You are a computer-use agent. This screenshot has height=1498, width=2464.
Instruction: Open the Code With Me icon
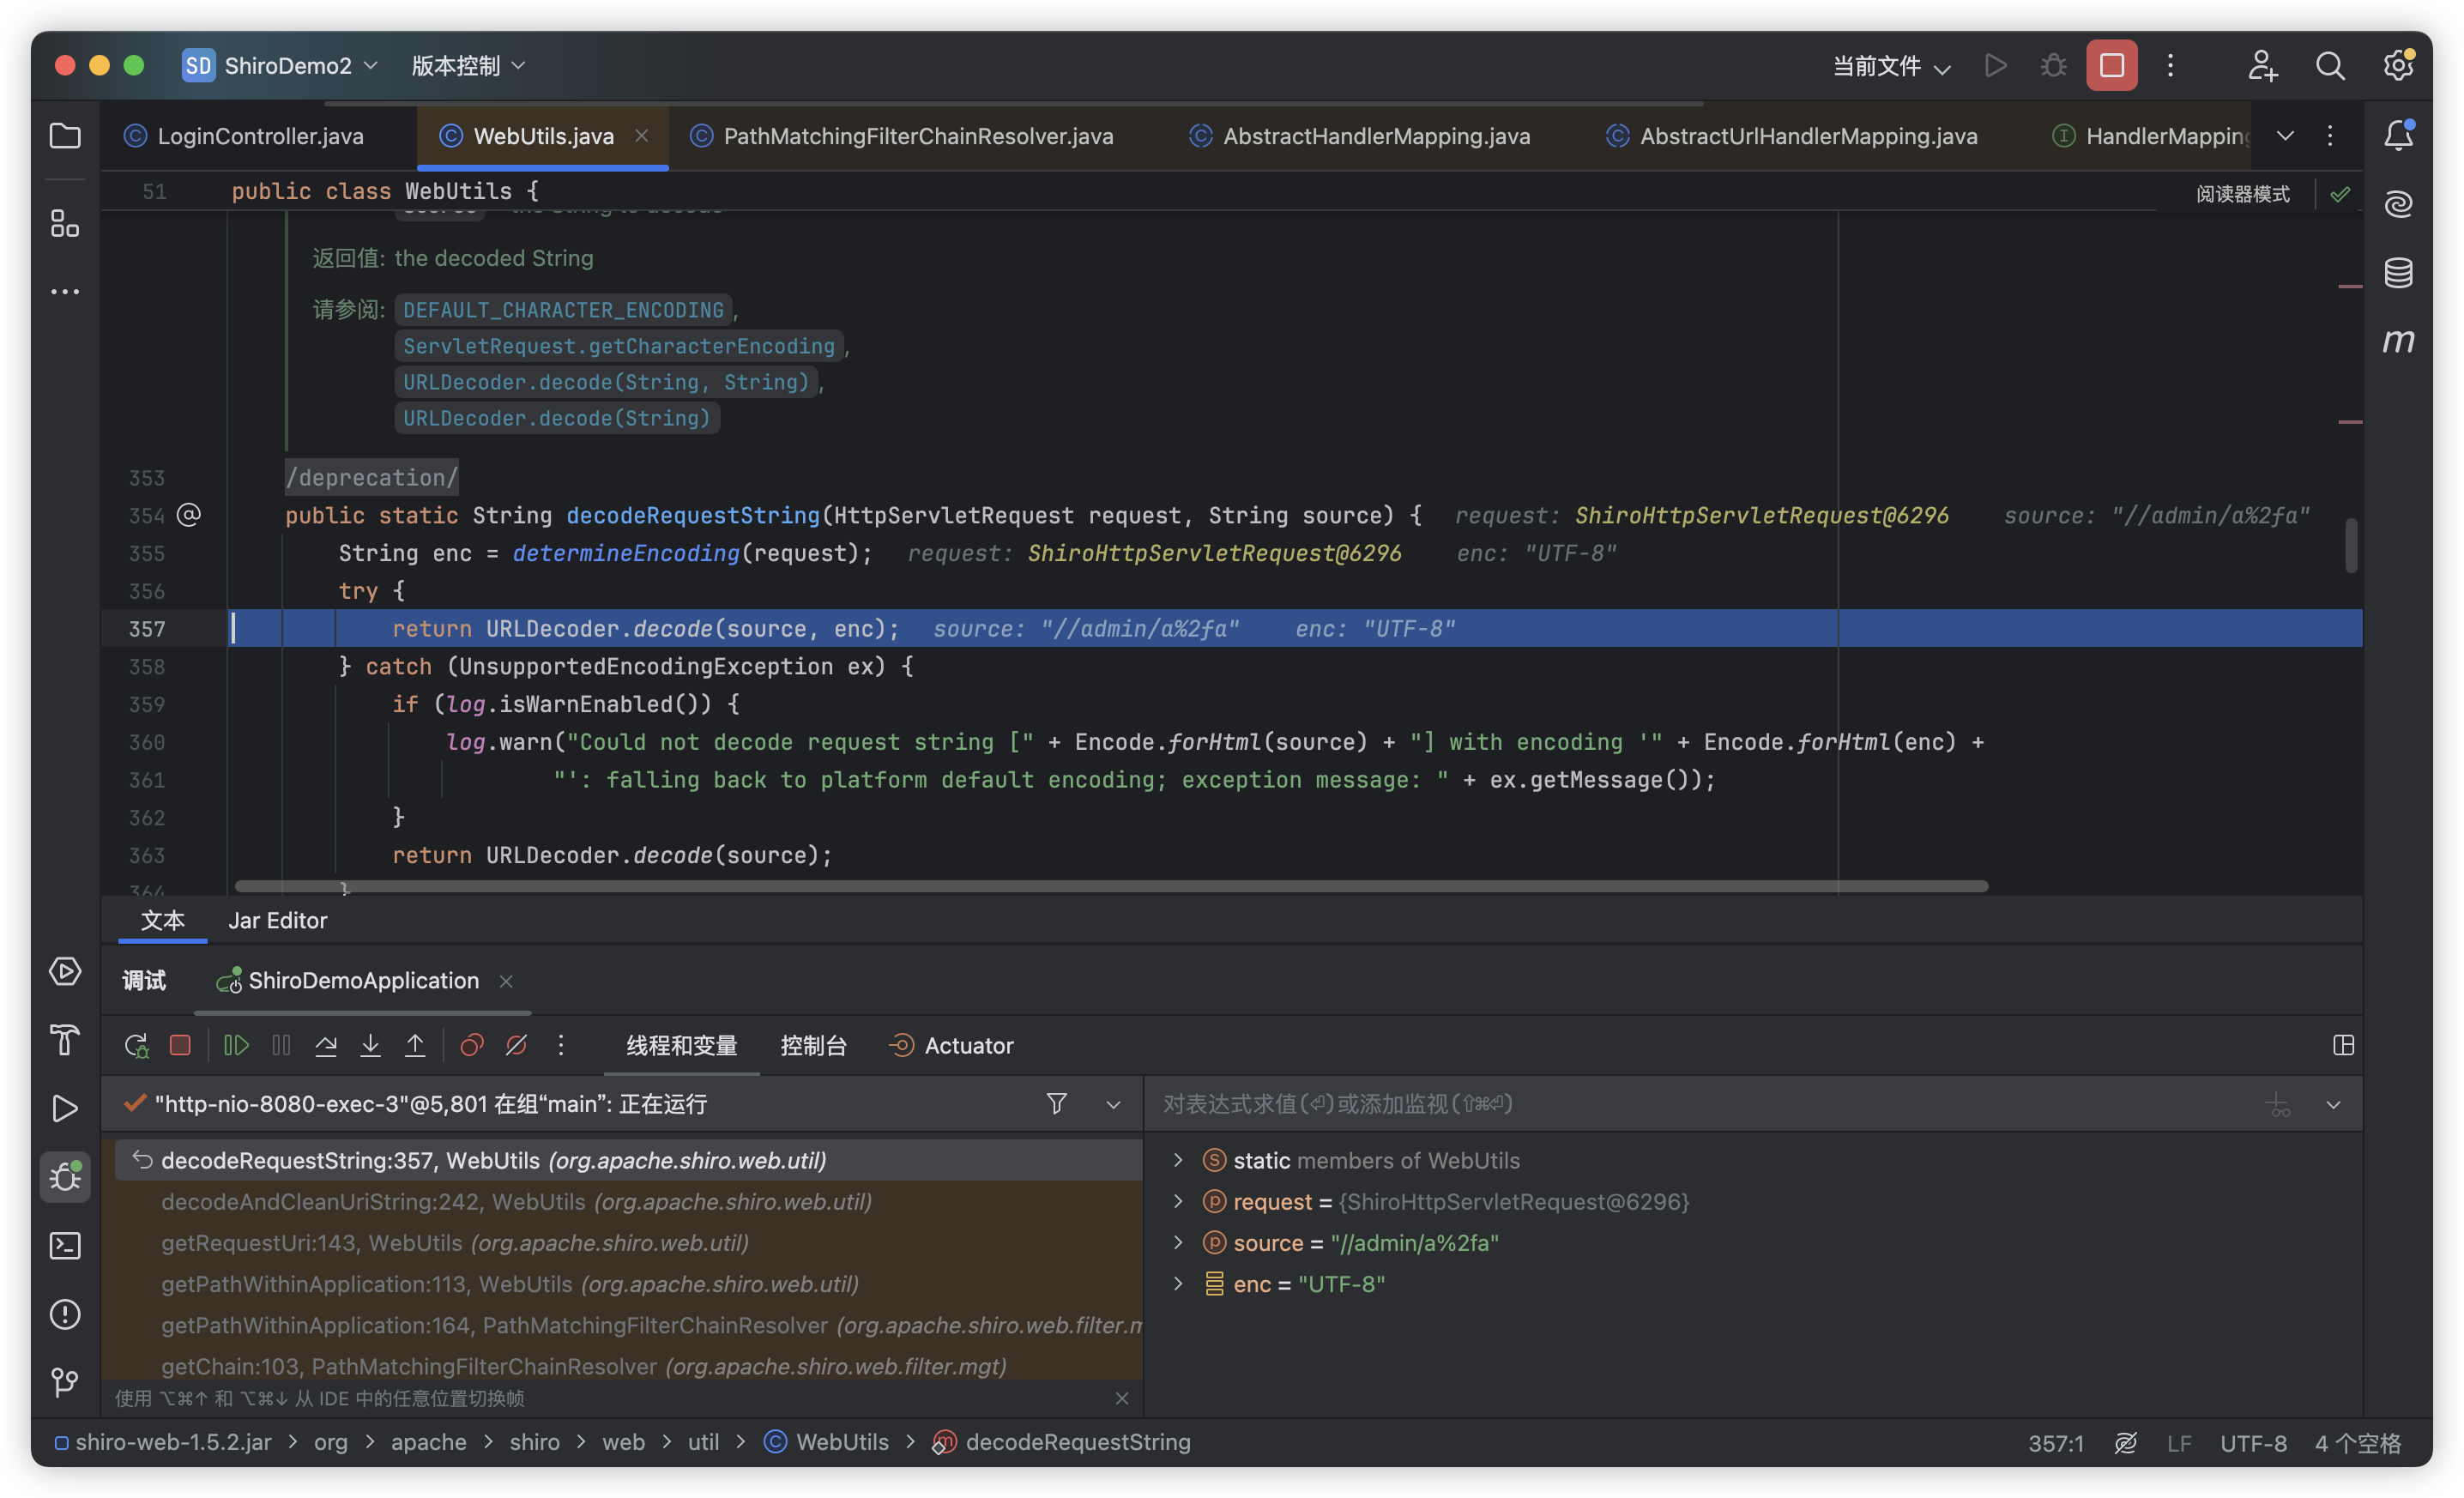[x=2262, y=66]
